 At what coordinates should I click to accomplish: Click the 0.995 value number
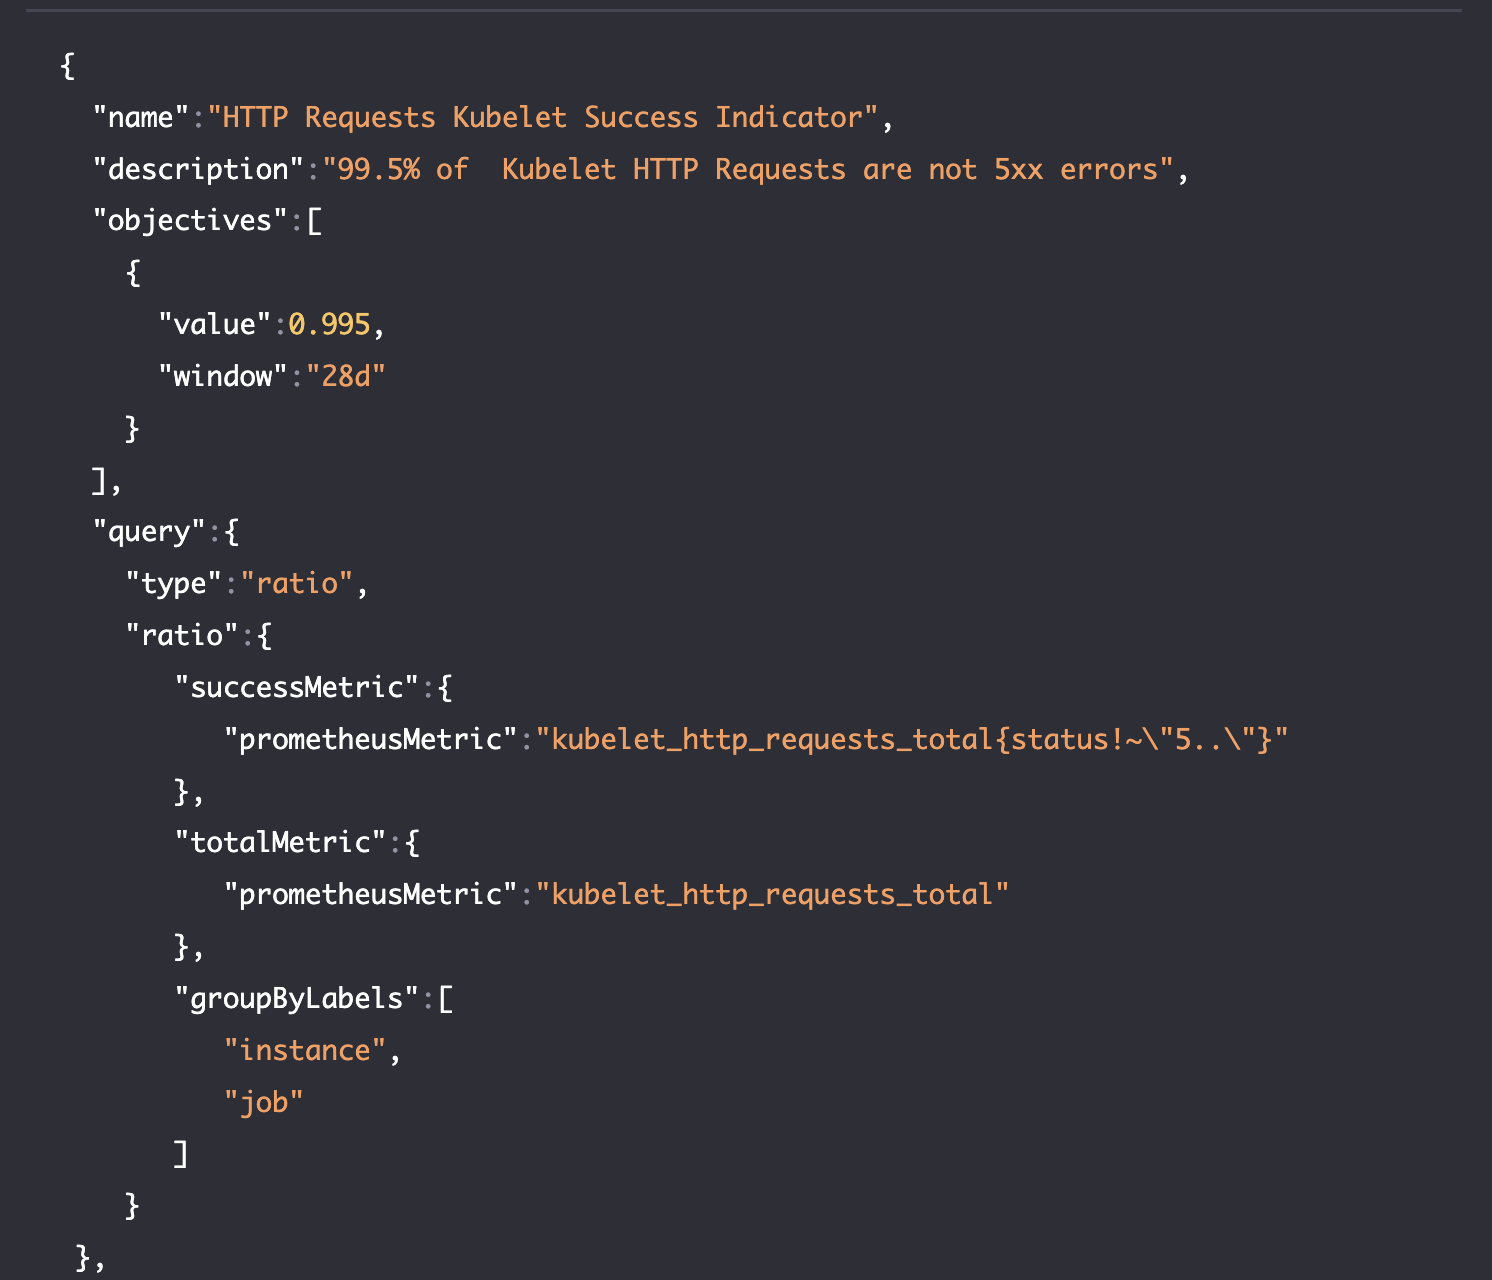click(330, 323)
